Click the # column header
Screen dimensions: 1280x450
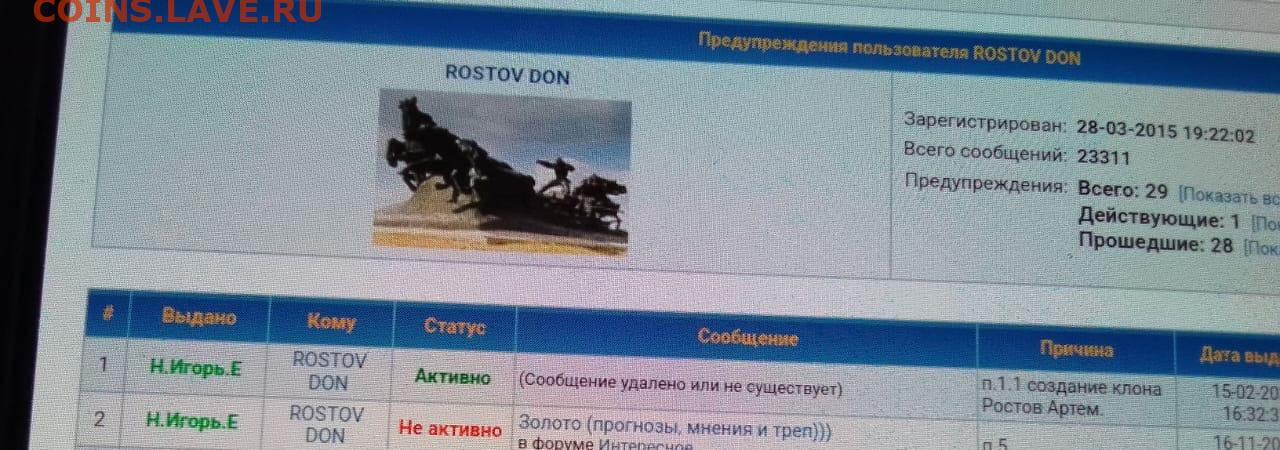point(107,314)
